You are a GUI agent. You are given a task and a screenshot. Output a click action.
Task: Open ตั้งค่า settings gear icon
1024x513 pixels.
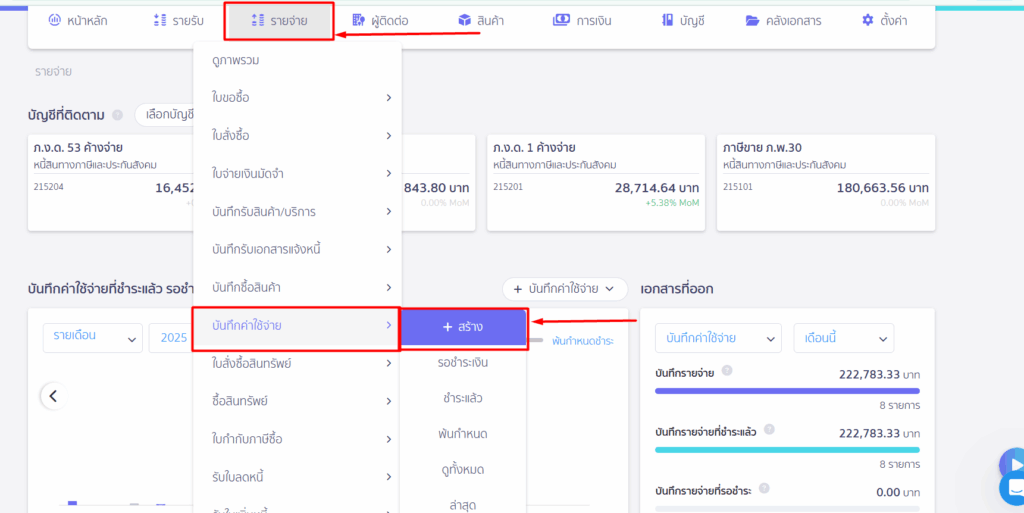pyautogui.click(x=867, y=20)
